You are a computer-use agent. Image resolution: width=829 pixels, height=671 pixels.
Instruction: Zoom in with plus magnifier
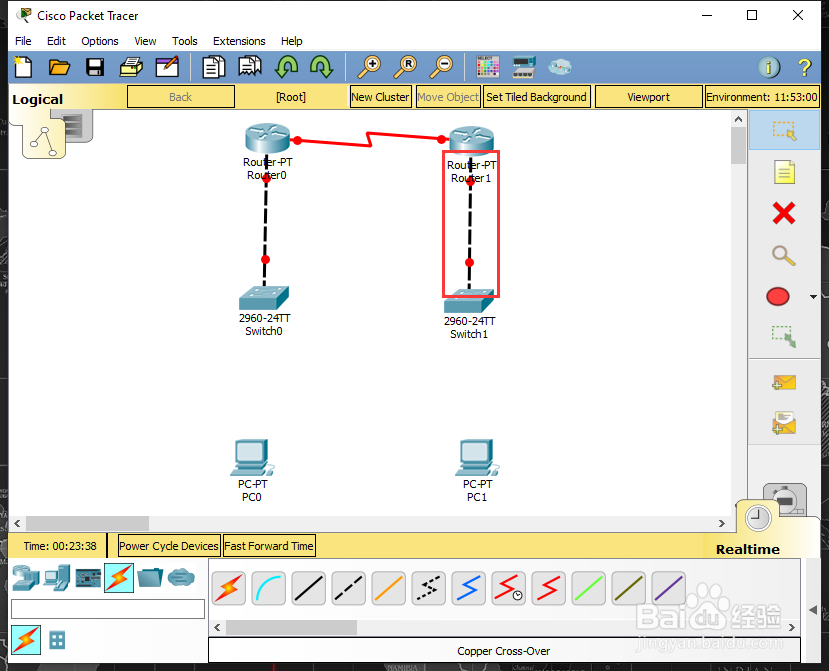click(369, 67)
